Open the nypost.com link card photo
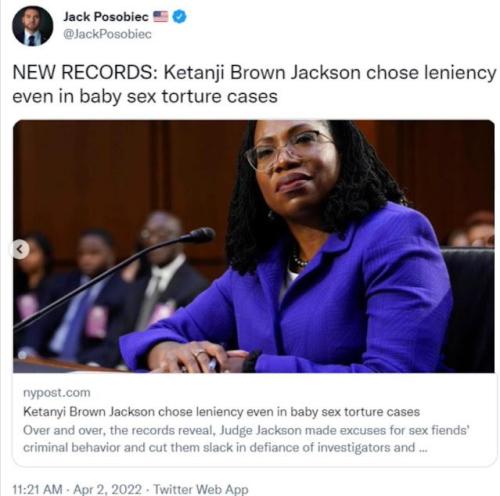 point(254,246)
